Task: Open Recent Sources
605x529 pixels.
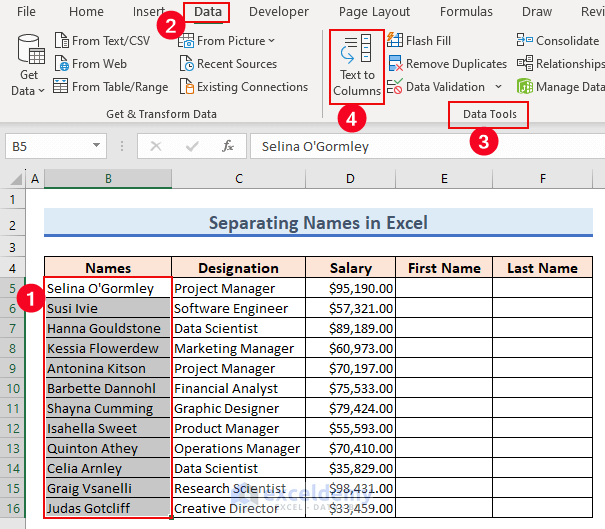Action: point(228,64)
